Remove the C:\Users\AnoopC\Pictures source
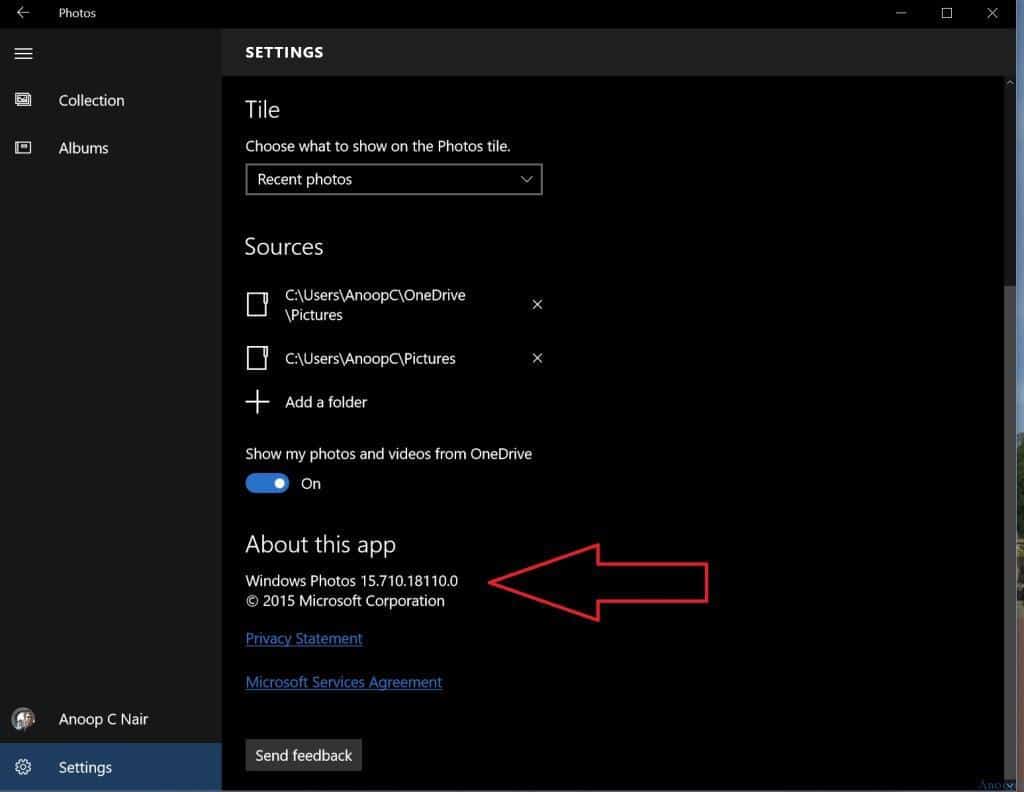 [x=537, y=358]
